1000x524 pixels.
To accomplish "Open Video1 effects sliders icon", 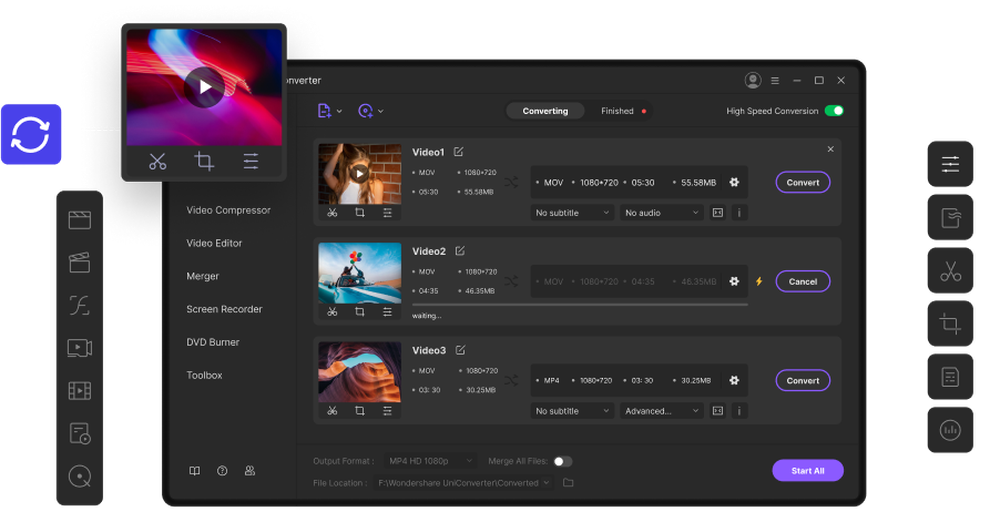I will tap(387, 213).
